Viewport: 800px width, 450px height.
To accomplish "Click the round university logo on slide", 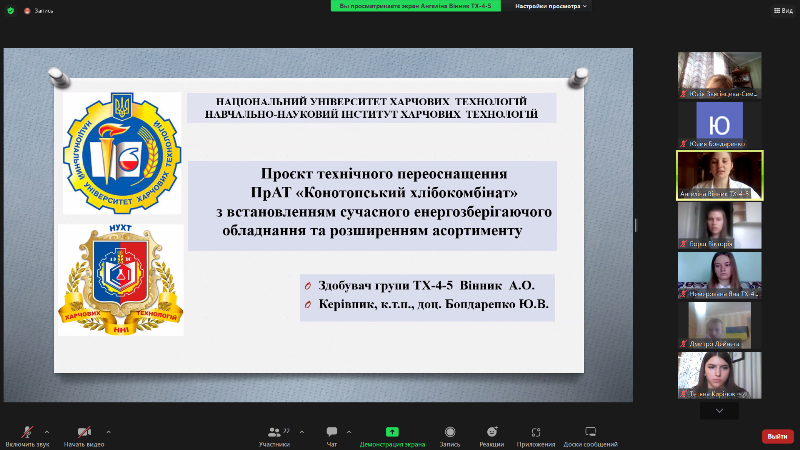I will (x=122, y=153).
